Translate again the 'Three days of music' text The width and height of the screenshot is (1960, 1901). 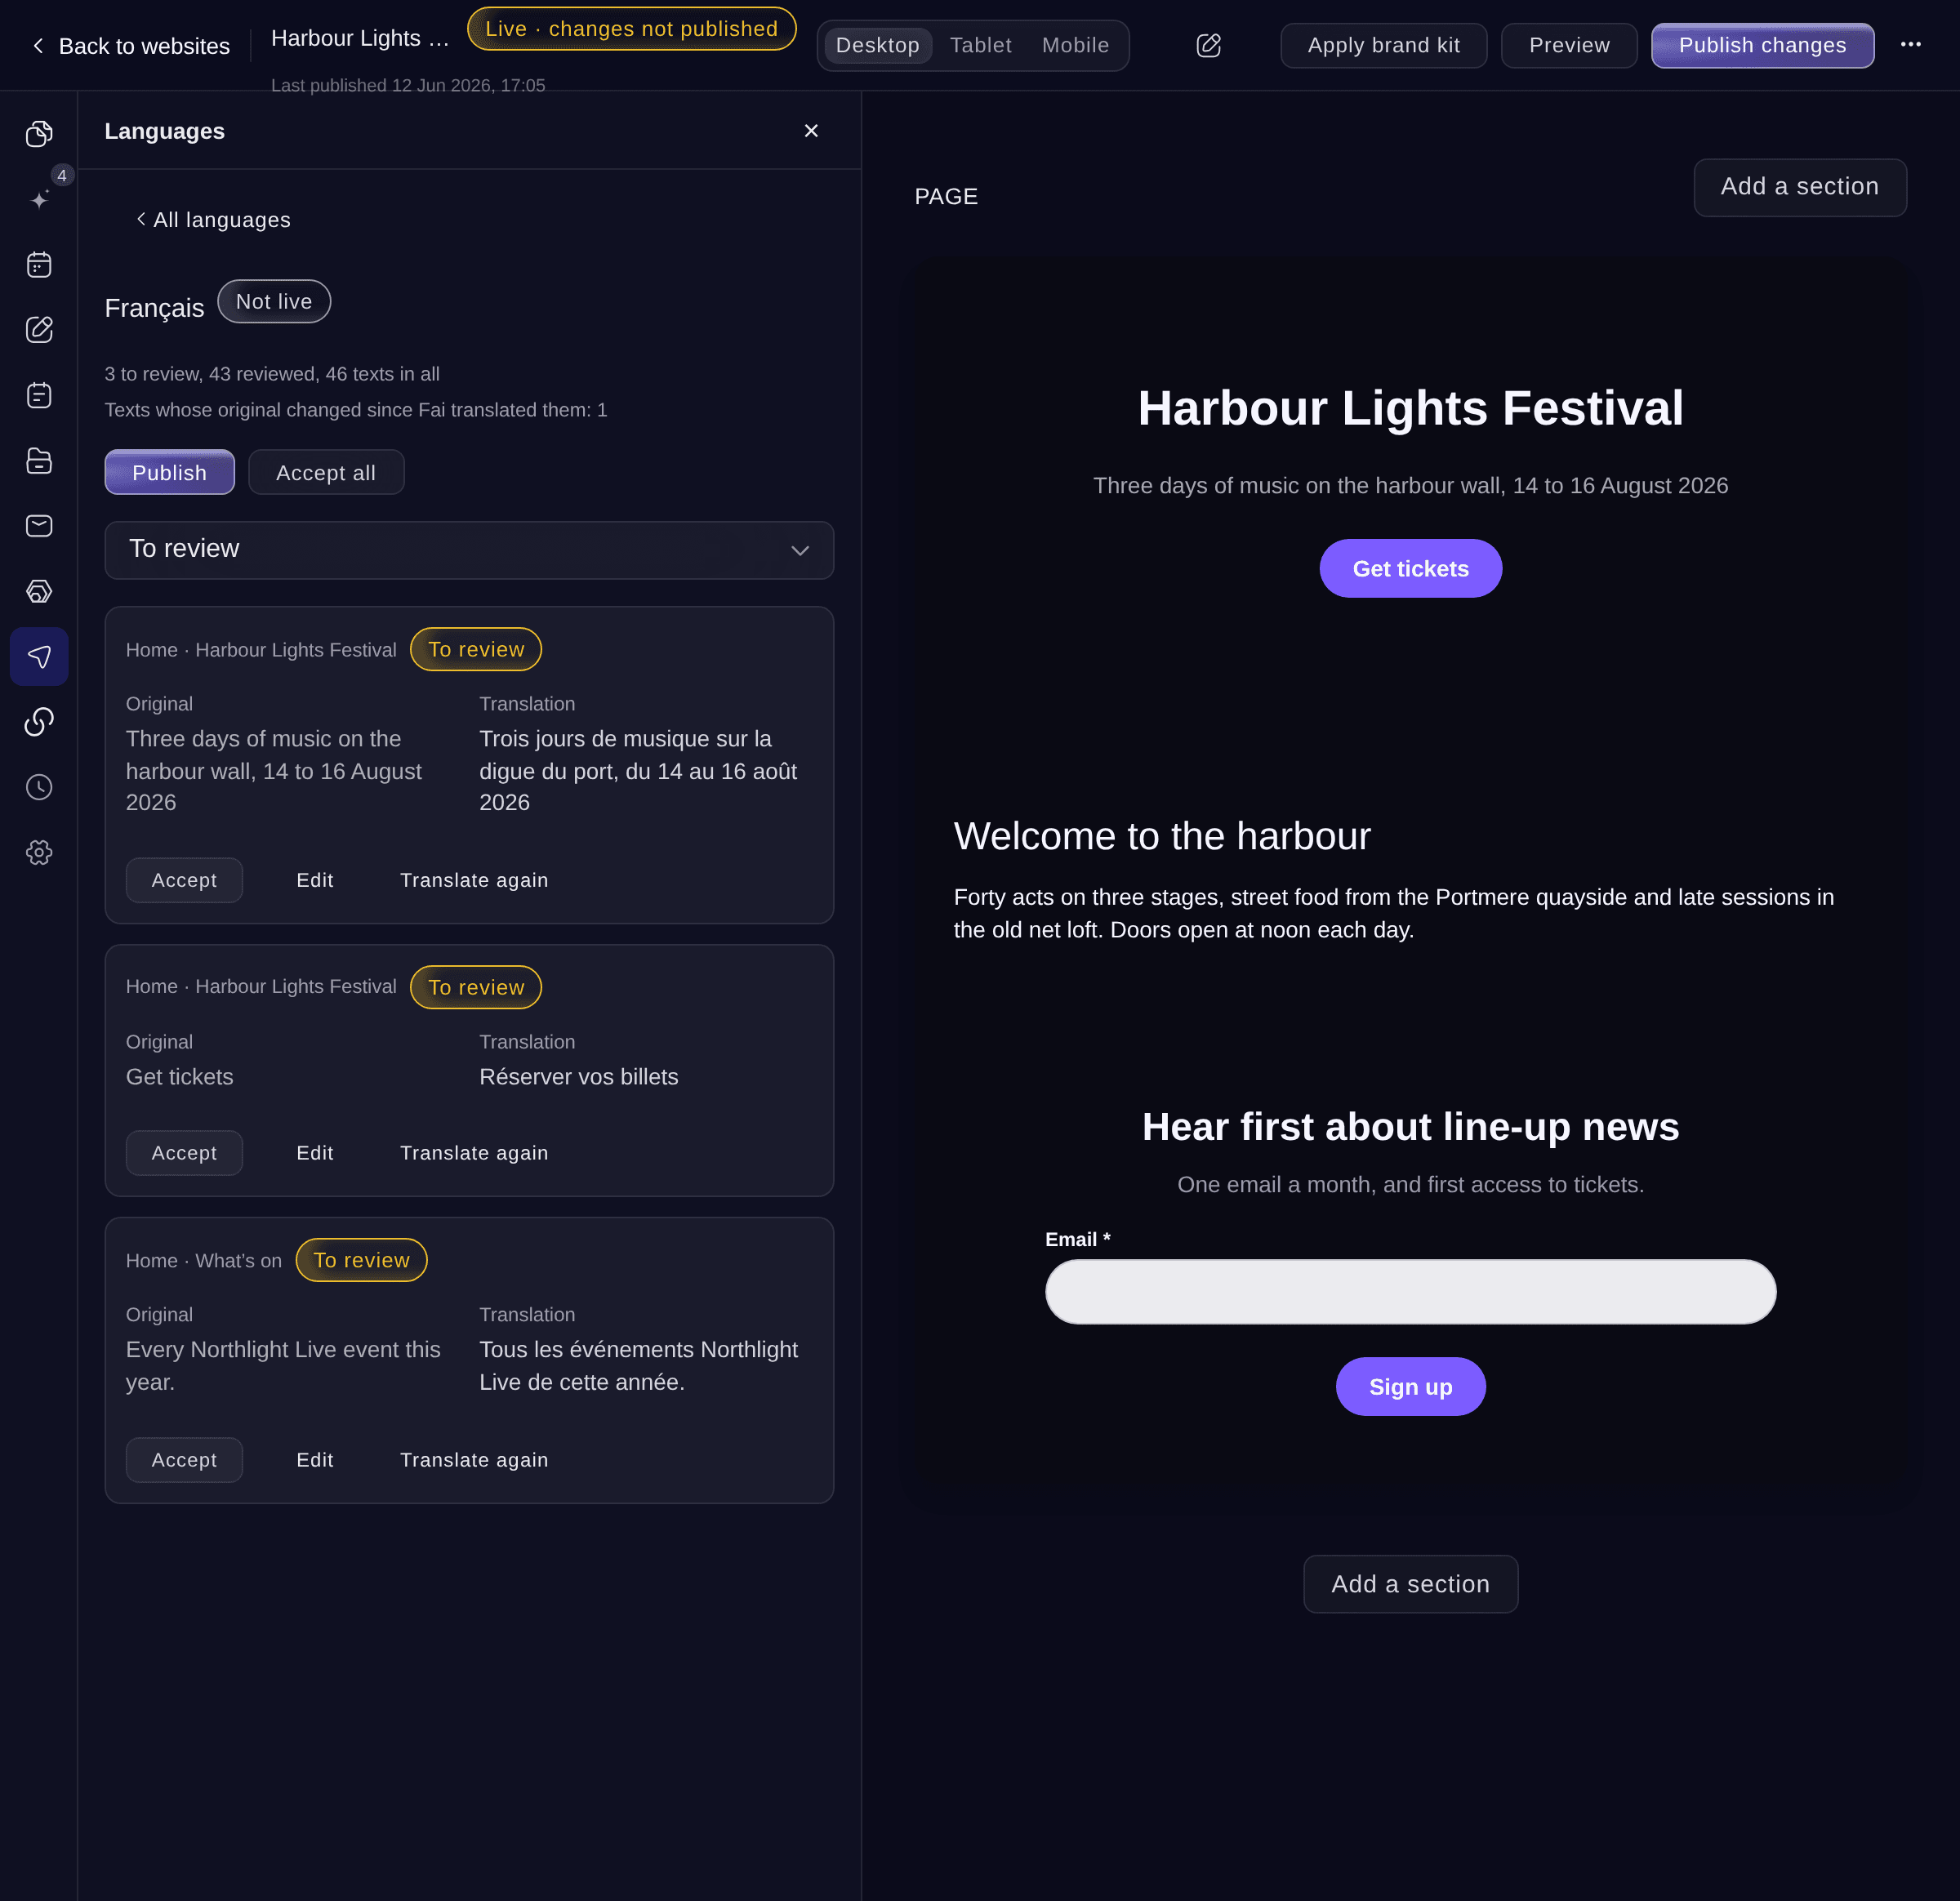coord(474,880)
